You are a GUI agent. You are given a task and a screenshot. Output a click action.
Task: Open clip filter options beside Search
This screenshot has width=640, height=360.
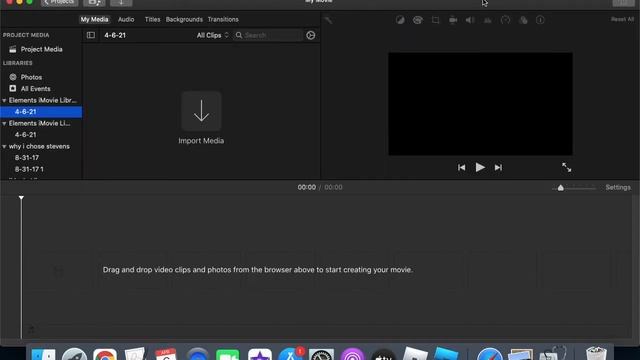tap(311, 36)
